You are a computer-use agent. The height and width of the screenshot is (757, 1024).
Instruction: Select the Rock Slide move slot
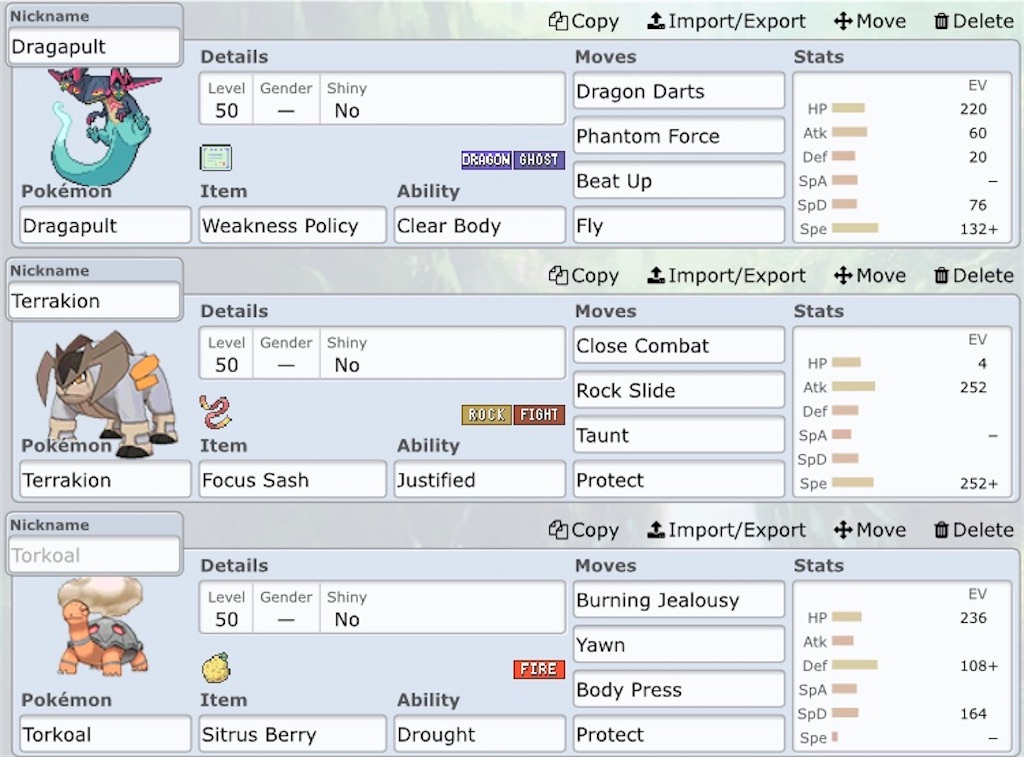[679, 390]
